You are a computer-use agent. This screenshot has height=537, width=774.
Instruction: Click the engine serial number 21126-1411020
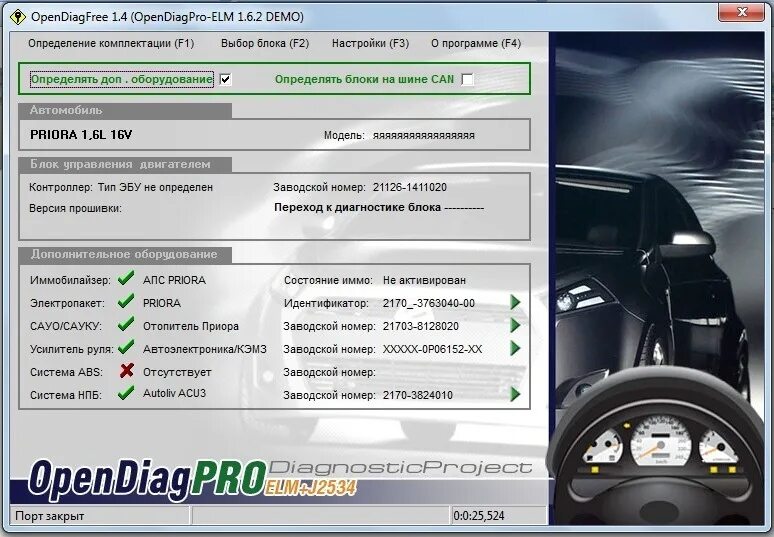pyautogui.click(x=410, y=188)
